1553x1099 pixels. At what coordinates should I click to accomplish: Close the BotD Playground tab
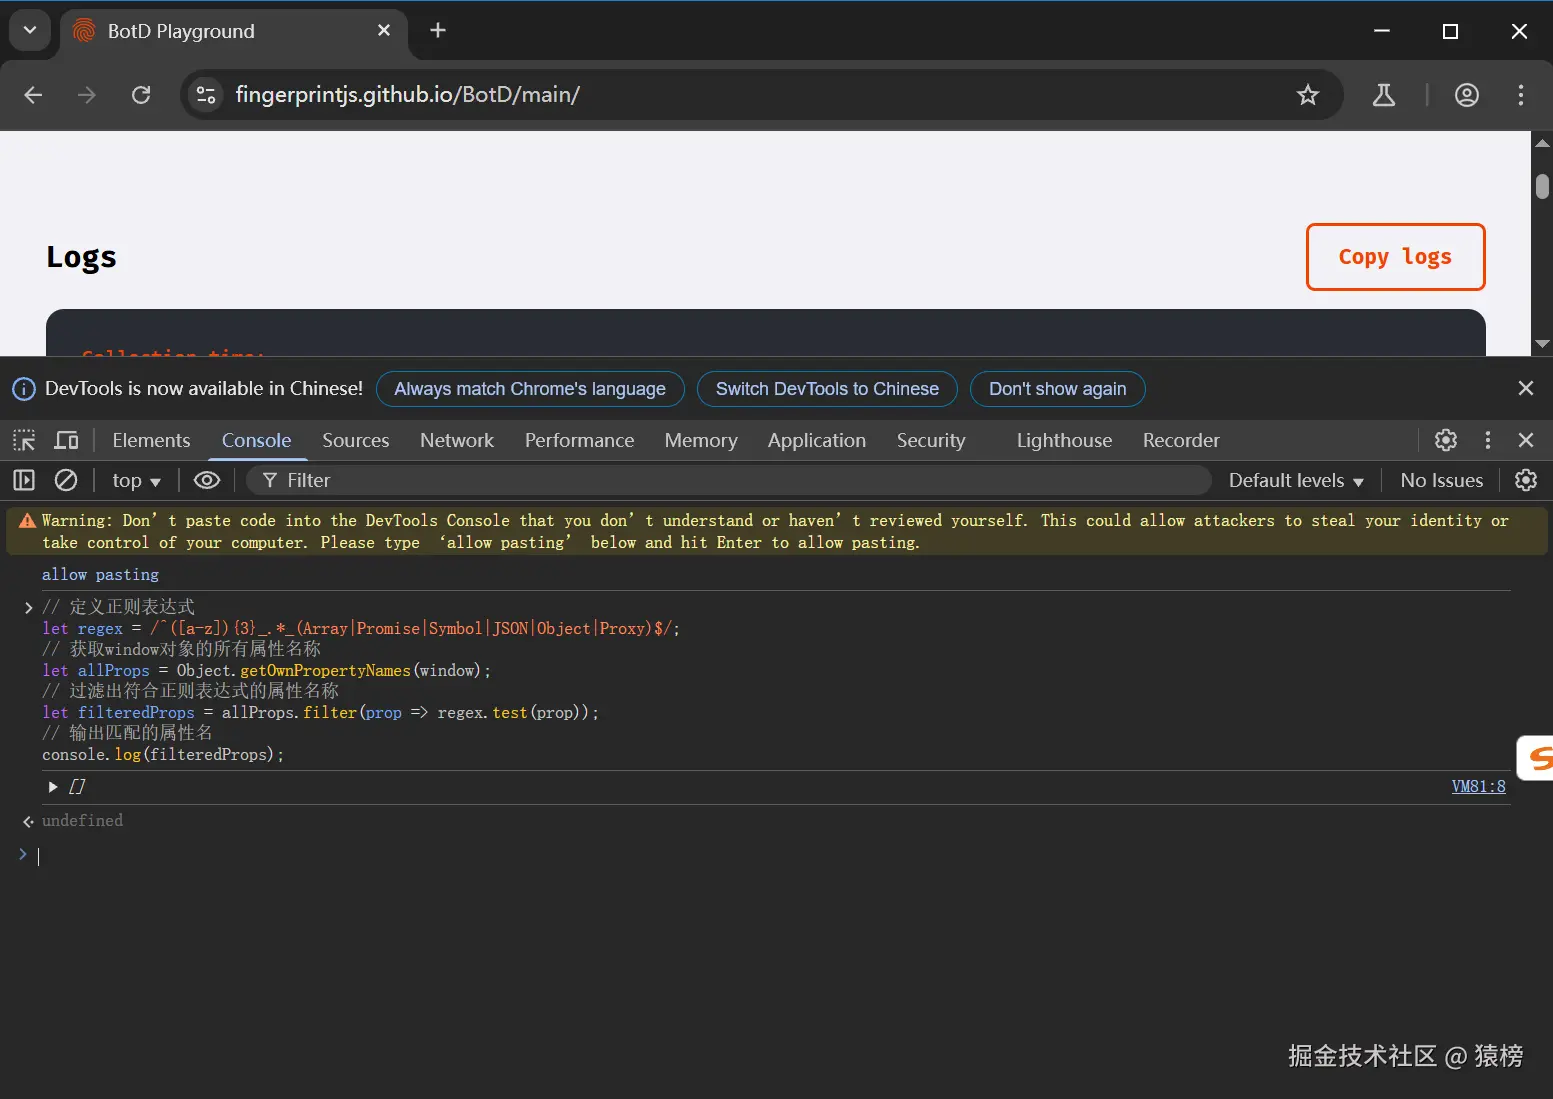(x=384, y=31)
